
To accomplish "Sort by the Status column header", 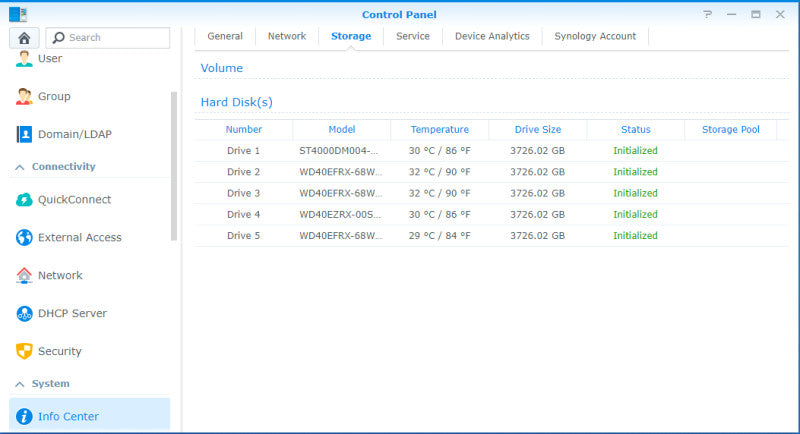I will [x=636, y=130].
